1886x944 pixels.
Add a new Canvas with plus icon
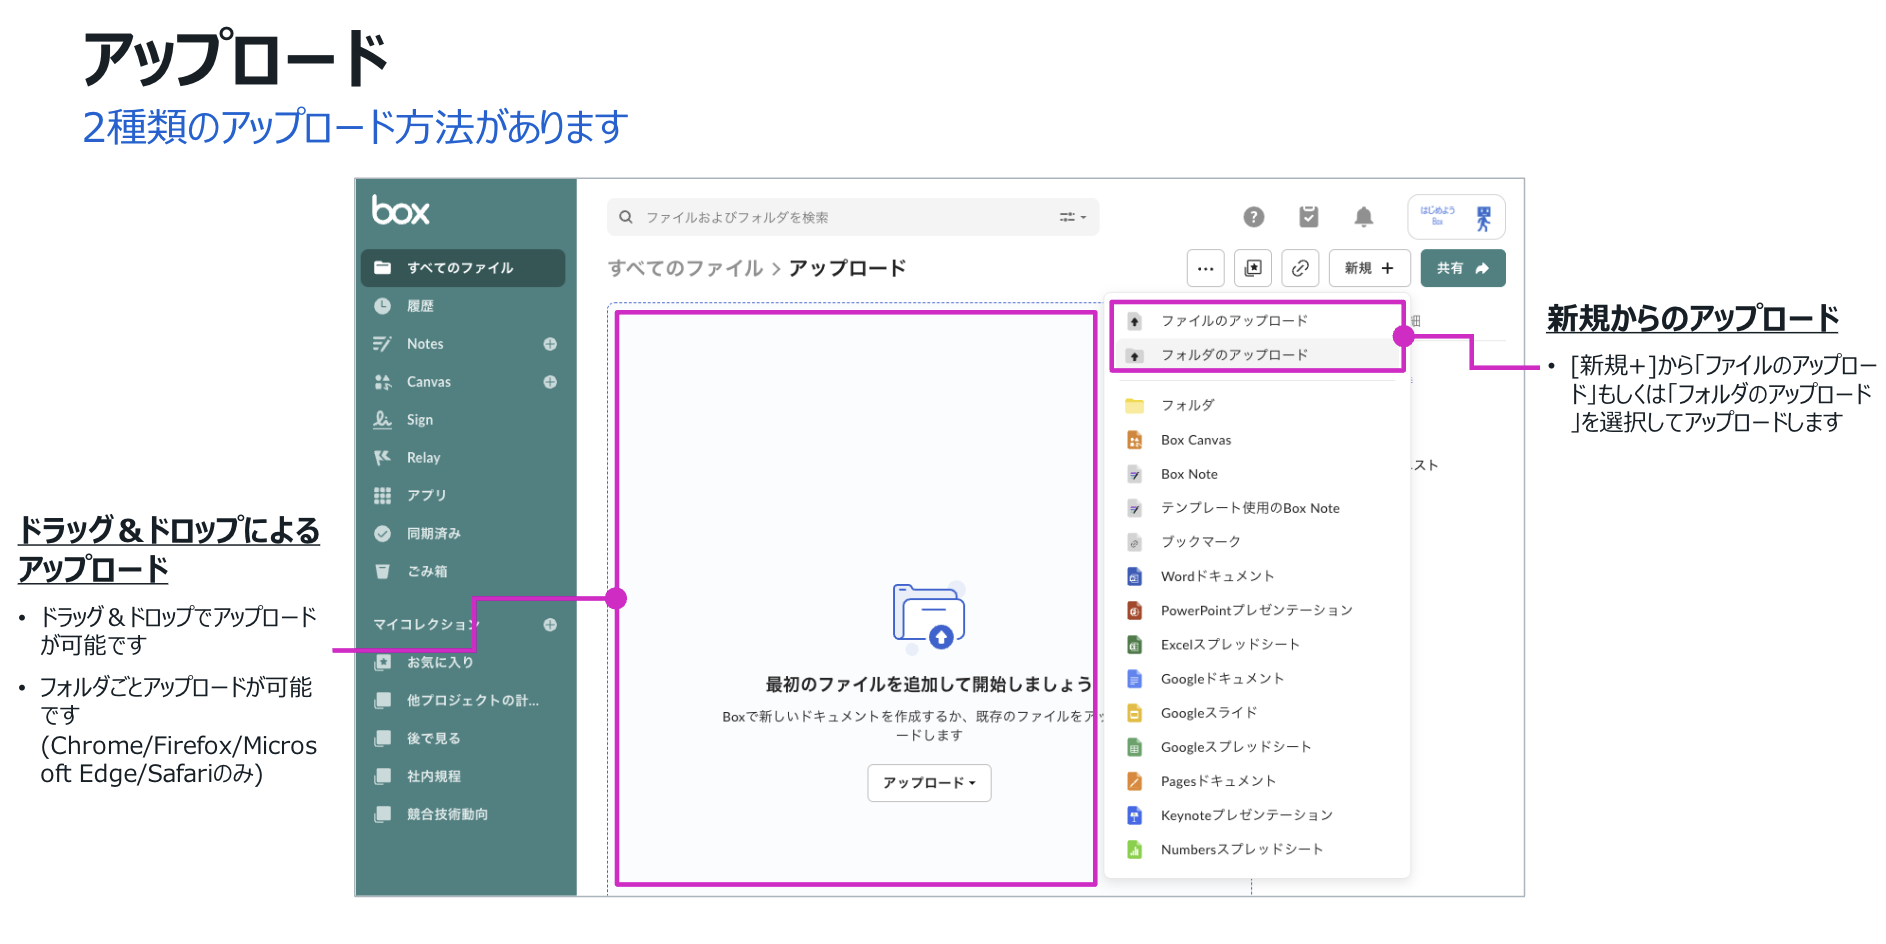click(550, 382)
